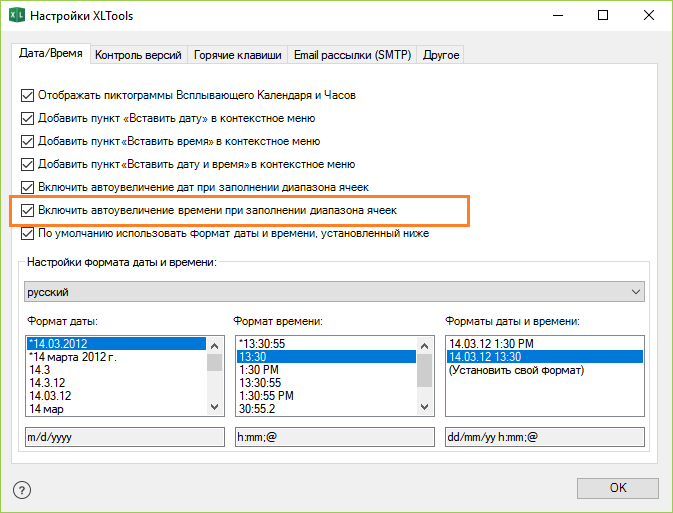The image size is (673, 513).
Task: Go to Email рассылки (SMTP) tab
Action: [353, 55]
